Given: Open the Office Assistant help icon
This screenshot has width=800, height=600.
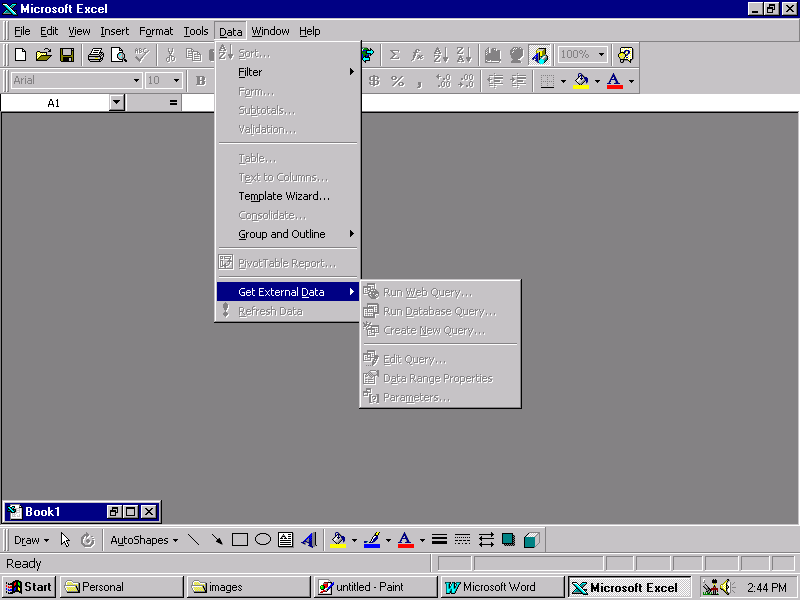Looking at the screenshot, I should click(x=625, y=55).
